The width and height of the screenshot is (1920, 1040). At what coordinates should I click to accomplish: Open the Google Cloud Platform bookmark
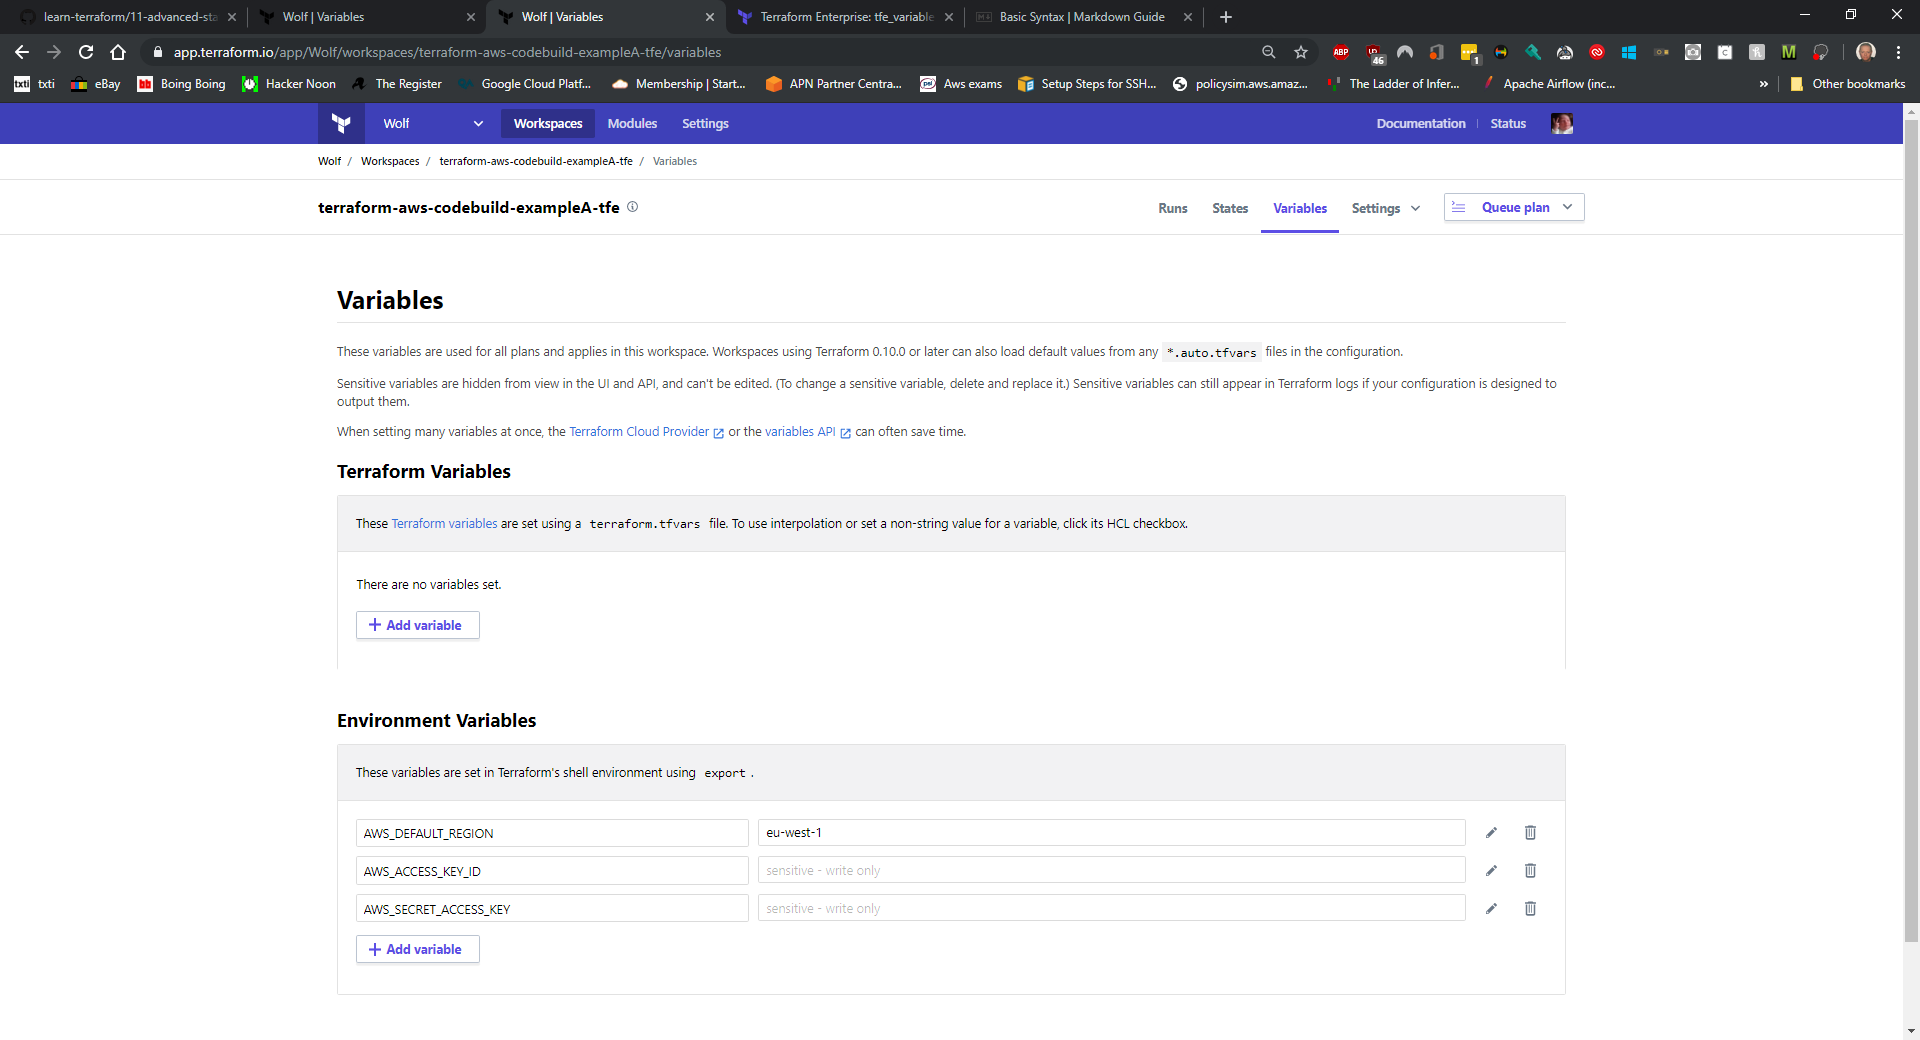525,84
